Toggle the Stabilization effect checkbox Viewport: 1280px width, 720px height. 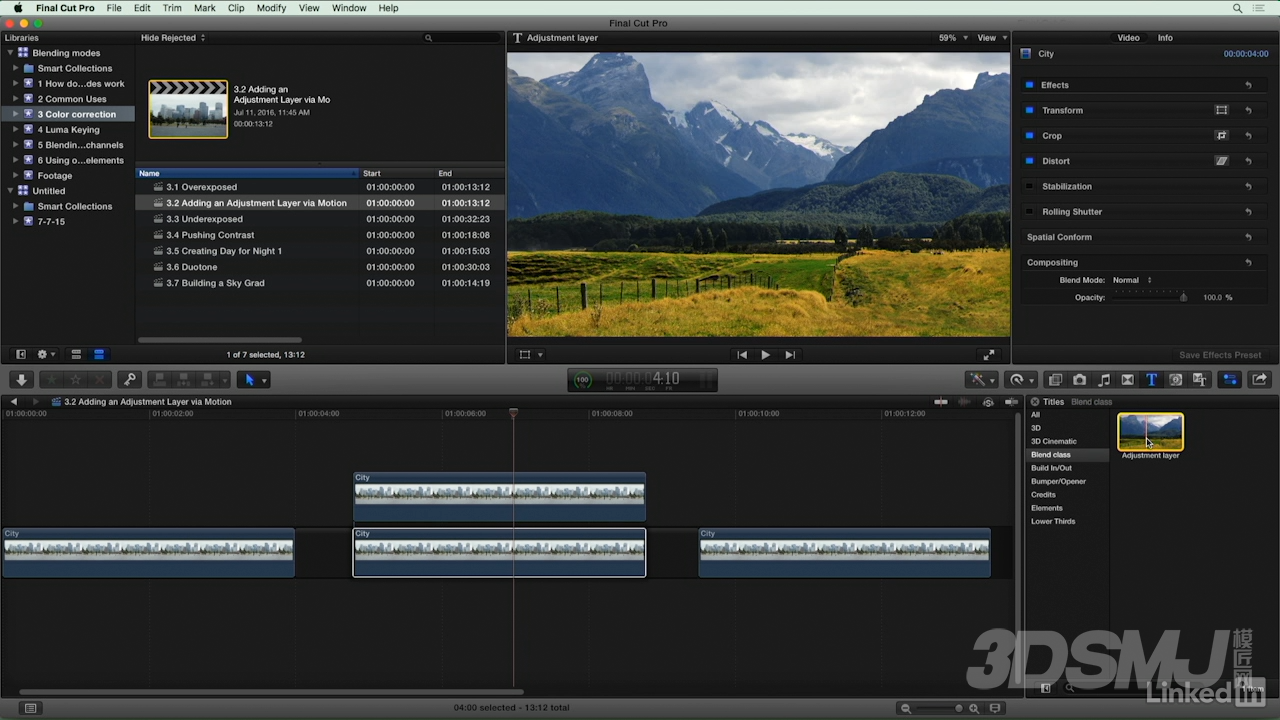coord(1030,186)
